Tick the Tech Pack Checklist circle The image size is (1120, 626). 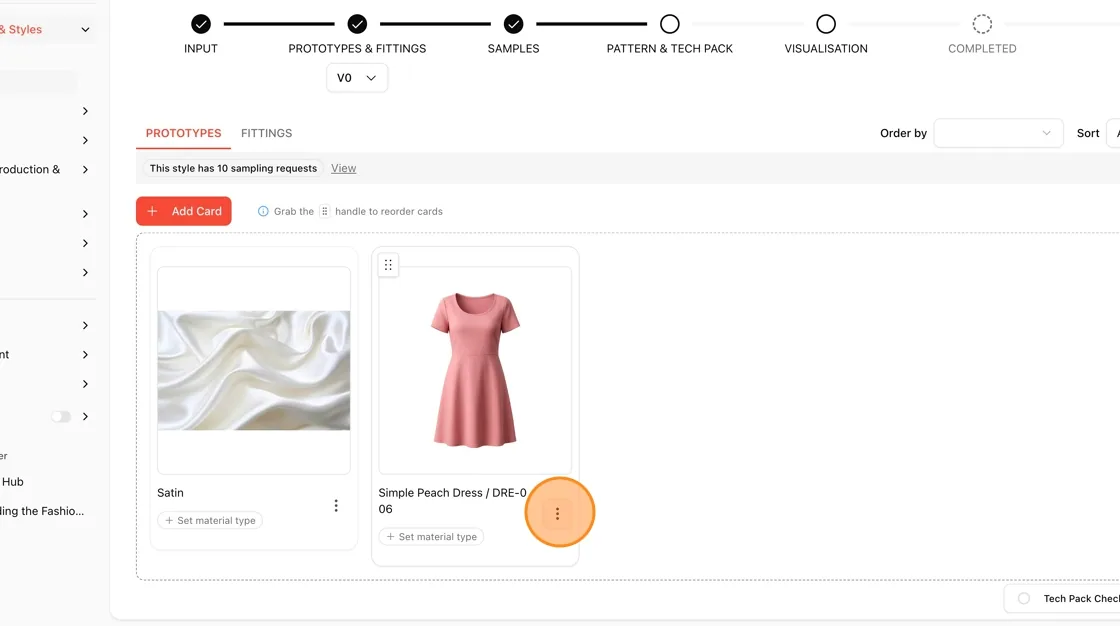click(x=1024, y=599)
